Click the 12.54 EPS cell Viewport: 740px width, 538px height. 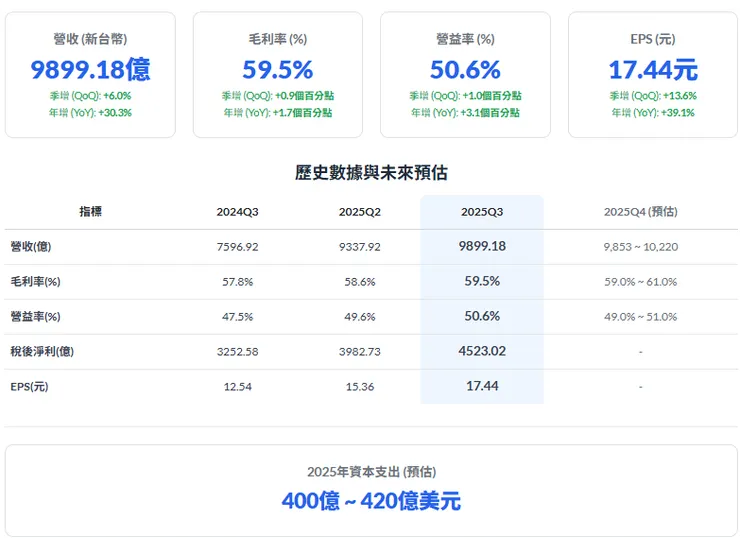point(237,387)
